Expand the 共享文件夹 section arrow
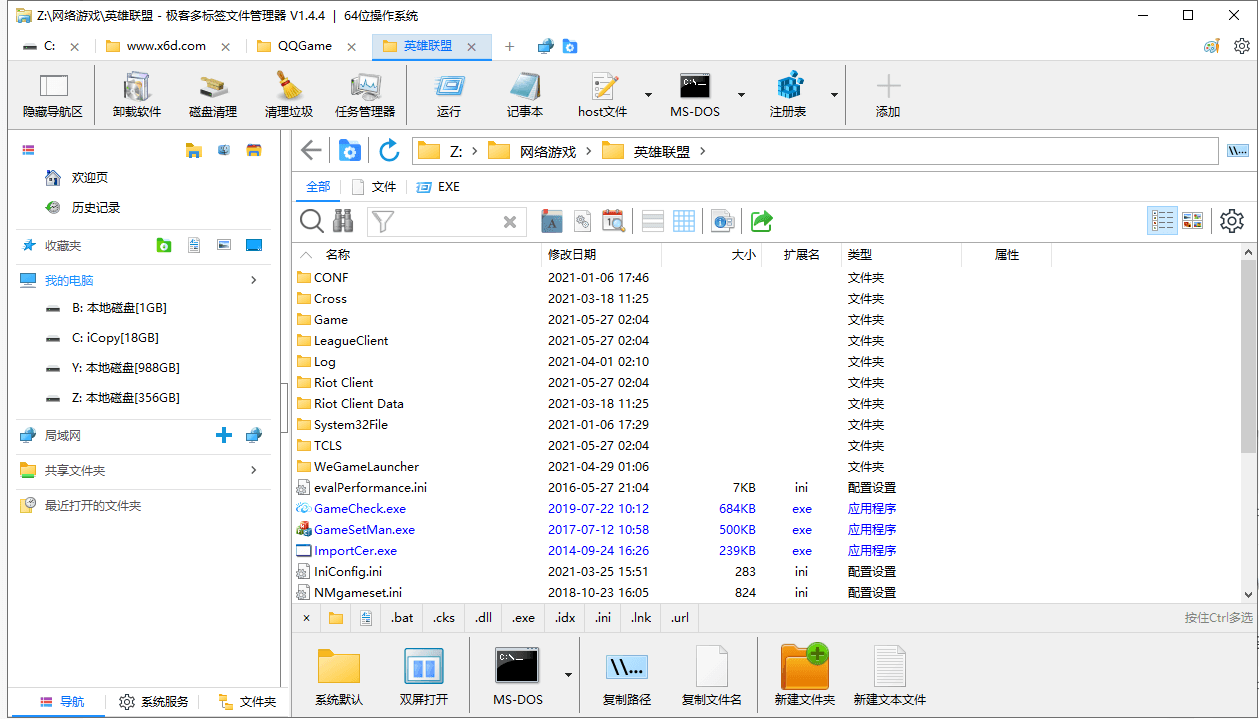The height and width of the screenshot is (719, 1259). [254, 470]
